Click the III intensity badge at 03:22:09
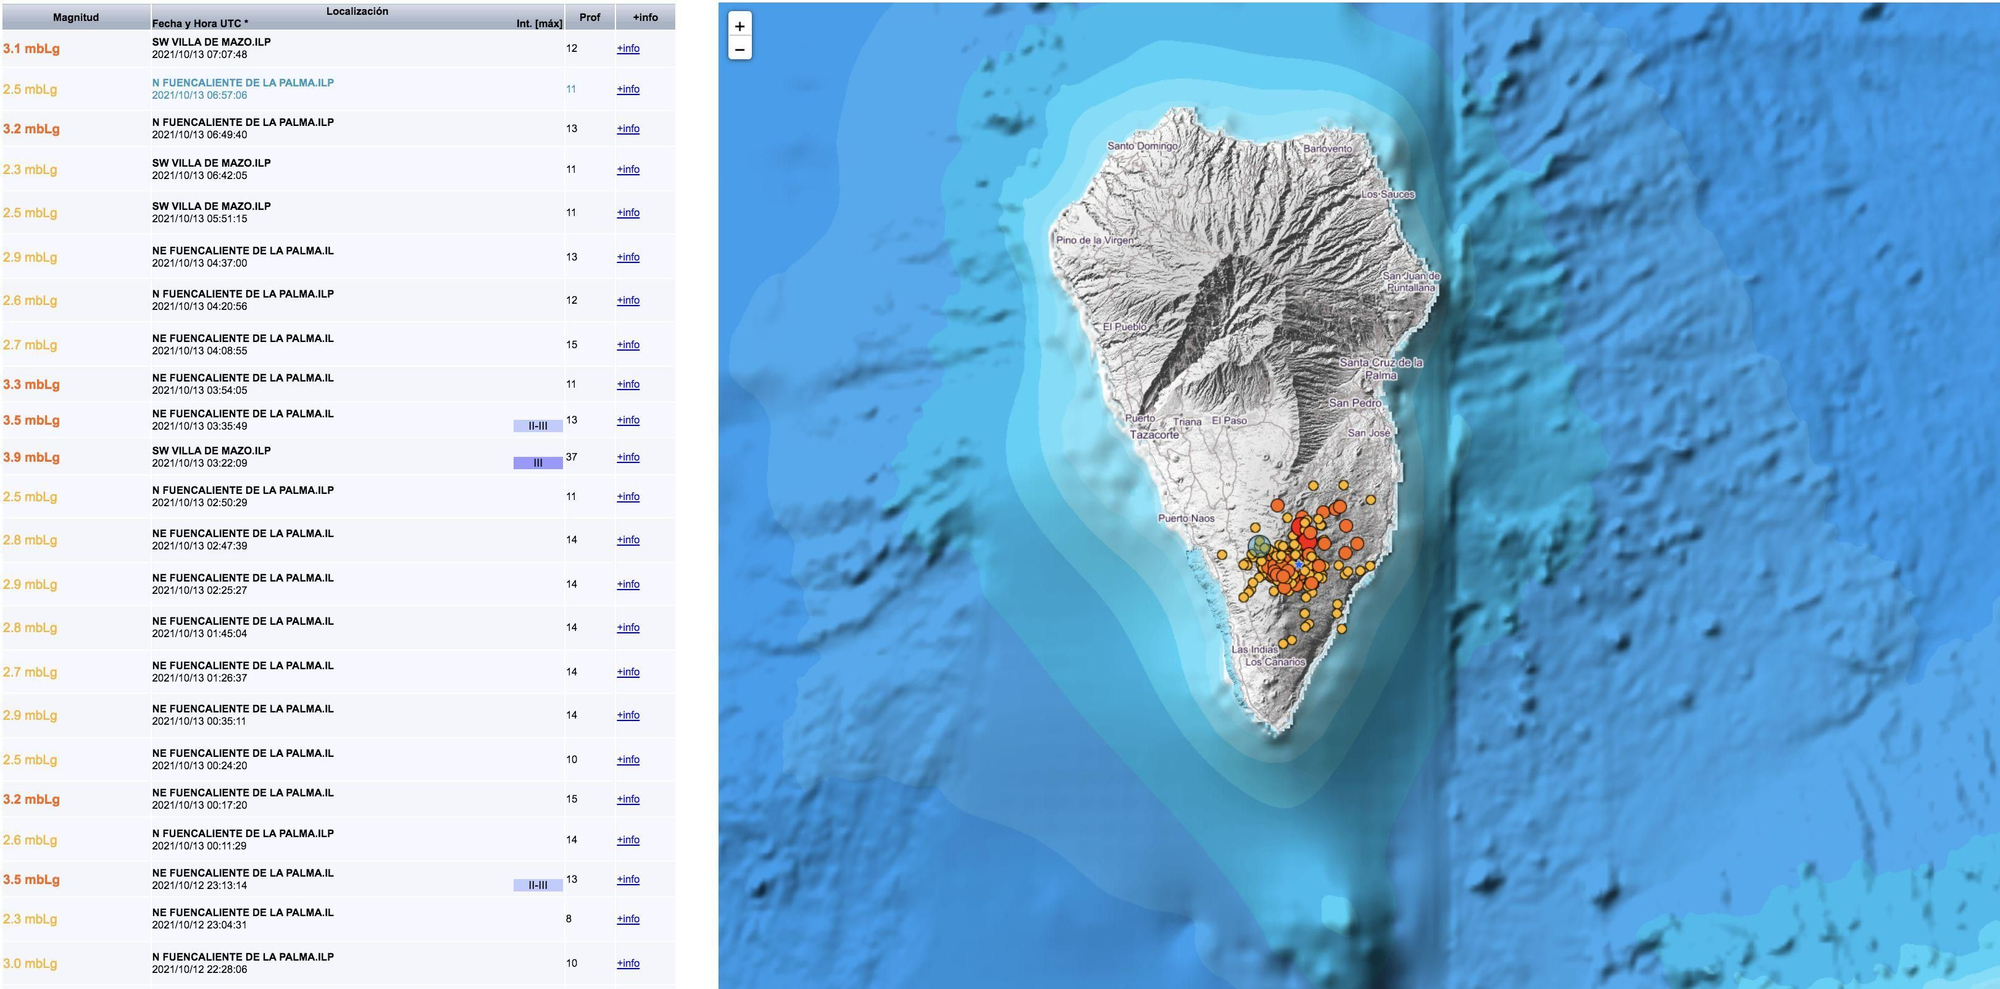 pyautogui.click(x=538, y=463)
